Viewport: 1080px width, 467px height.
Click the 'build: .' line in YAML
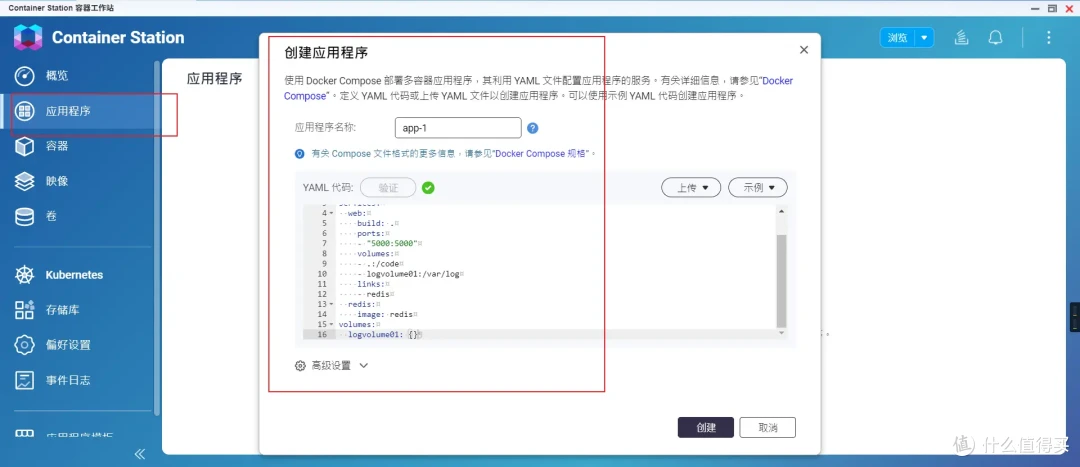375,223
